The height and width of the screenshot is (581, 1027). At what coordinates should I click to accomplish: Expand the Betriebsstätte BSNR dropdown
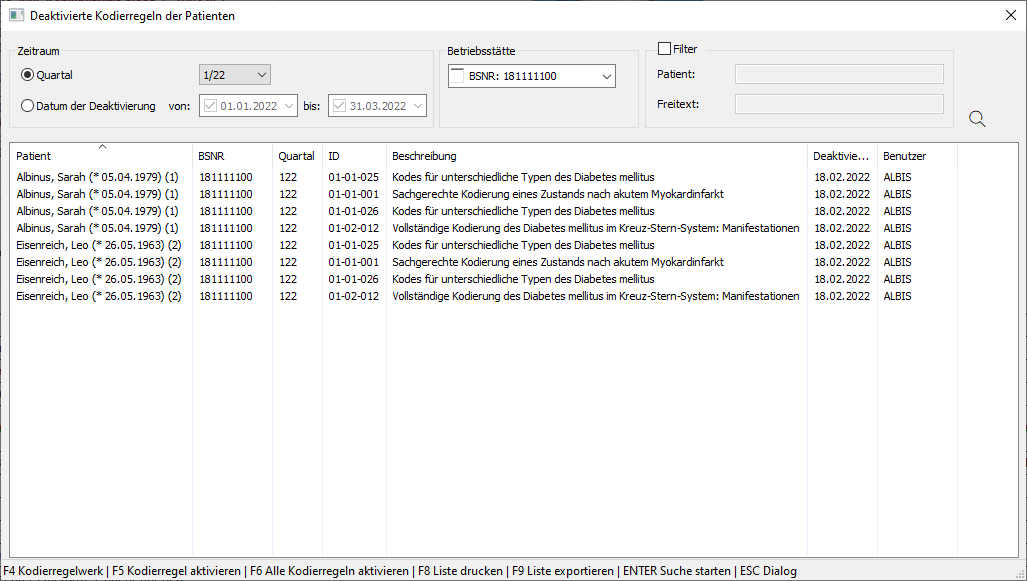coord(607,76)
